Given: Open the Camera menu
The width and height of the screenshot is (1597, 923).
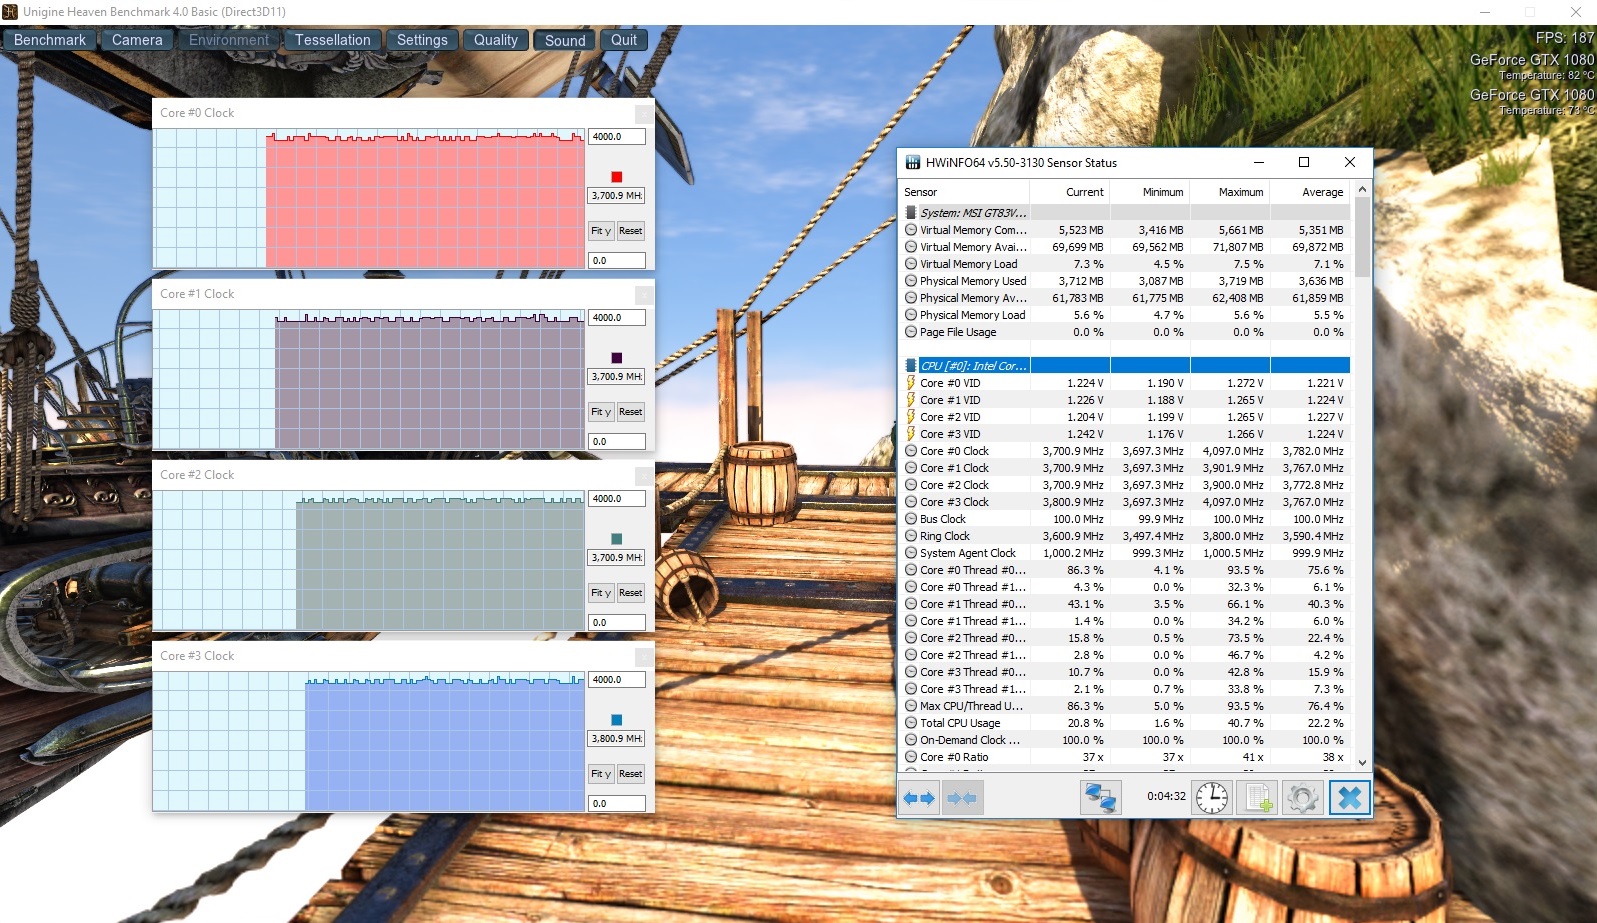Looking at the screenshot, I should [137, 40].
